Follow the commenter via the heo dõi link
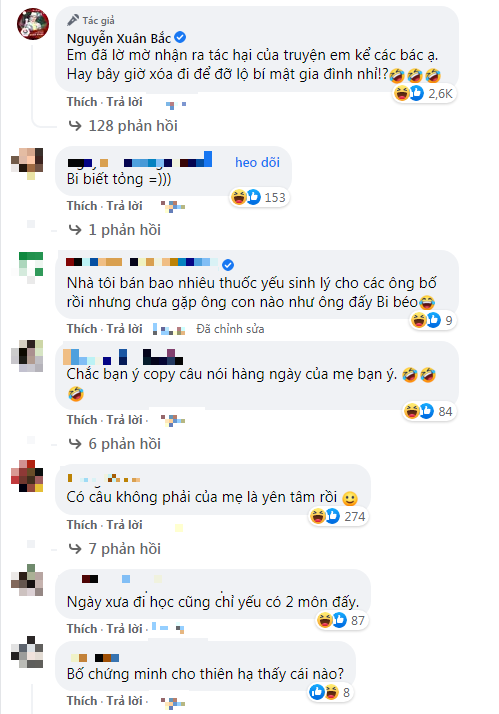This screenshot has height=714, width=499. 257,163
